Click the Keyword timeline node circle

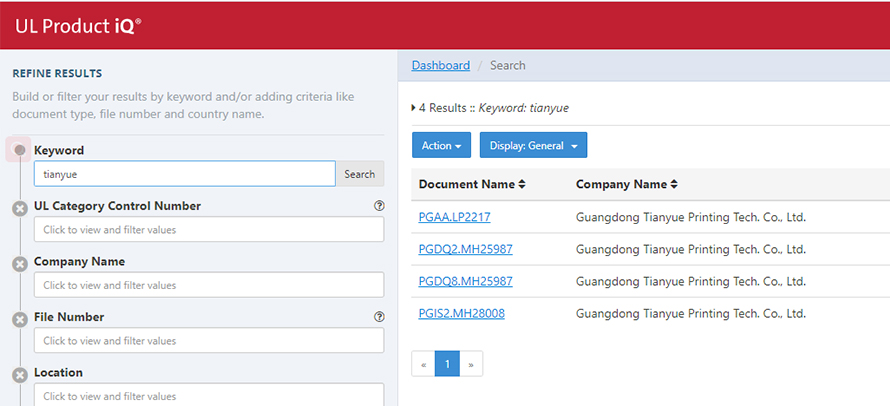coord(20,150)
